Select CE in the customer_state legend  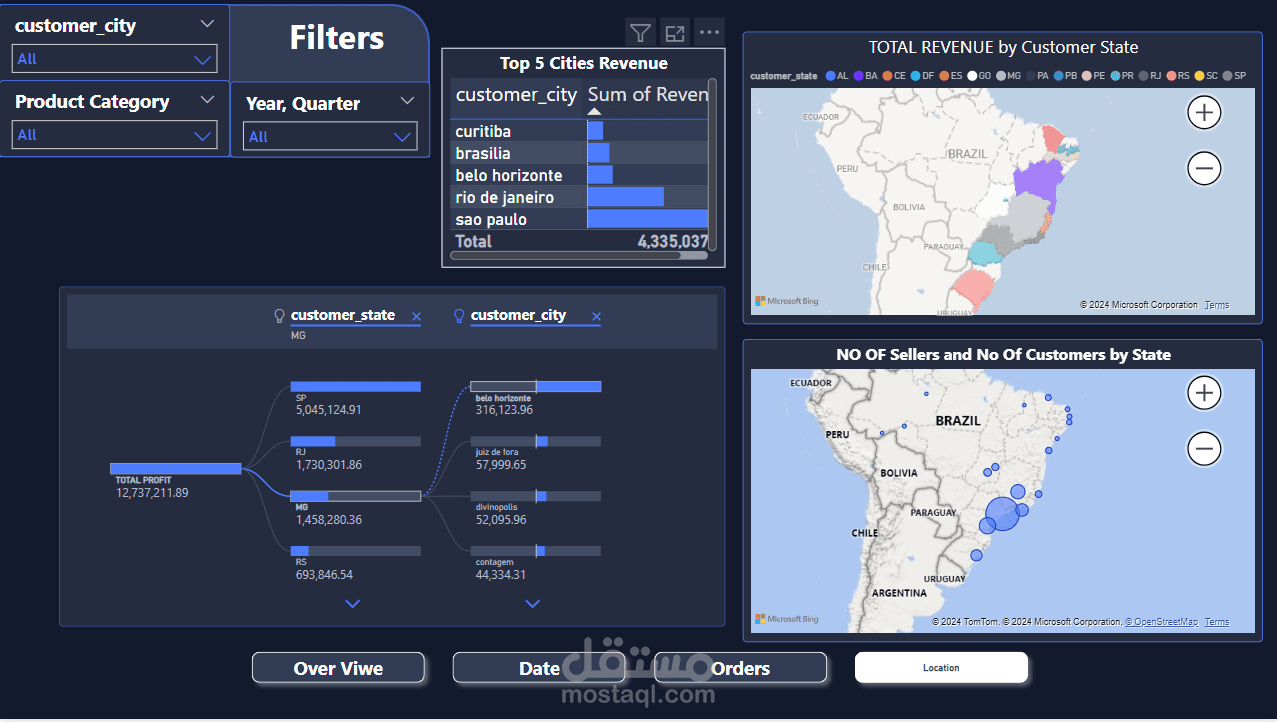tap(894, 76)
